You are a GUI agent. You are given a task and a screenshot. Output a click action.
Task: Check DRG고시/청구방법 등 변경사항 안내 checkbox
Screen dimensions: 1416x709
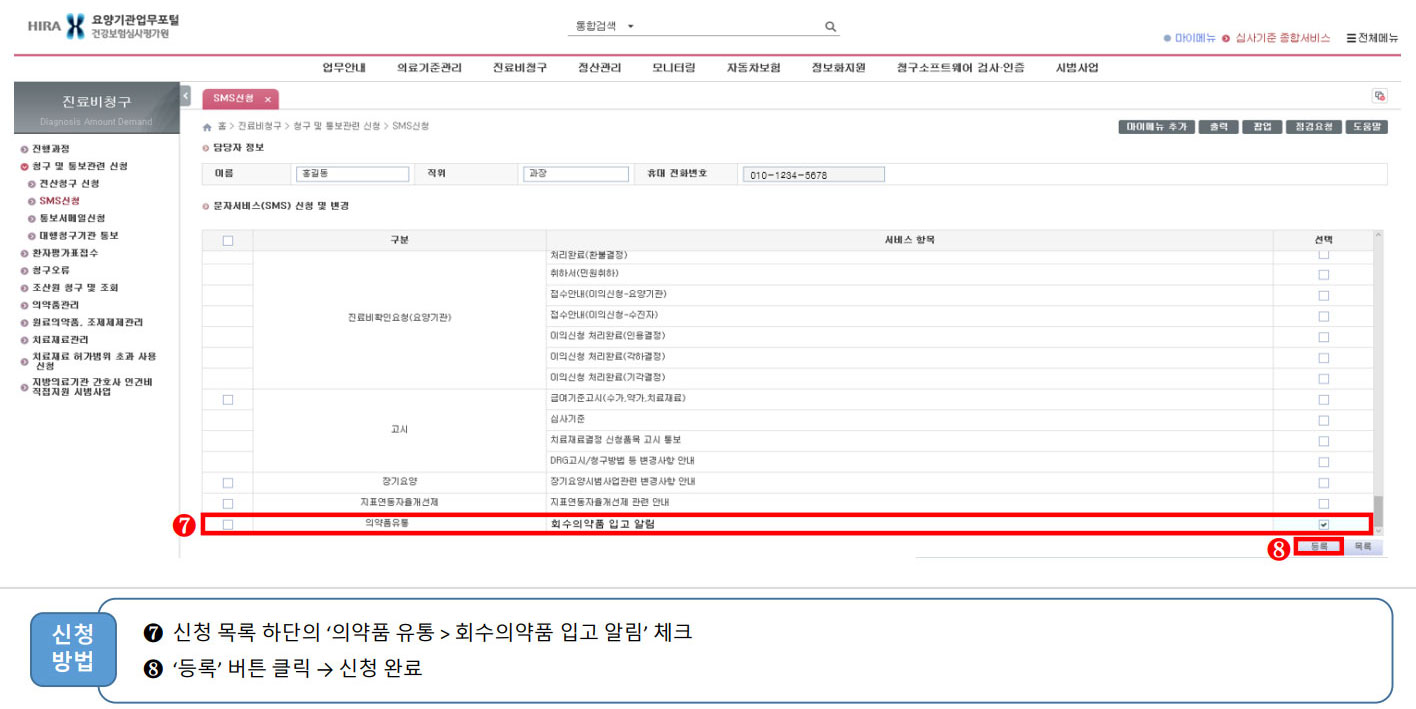click(x=1324, y=462)
